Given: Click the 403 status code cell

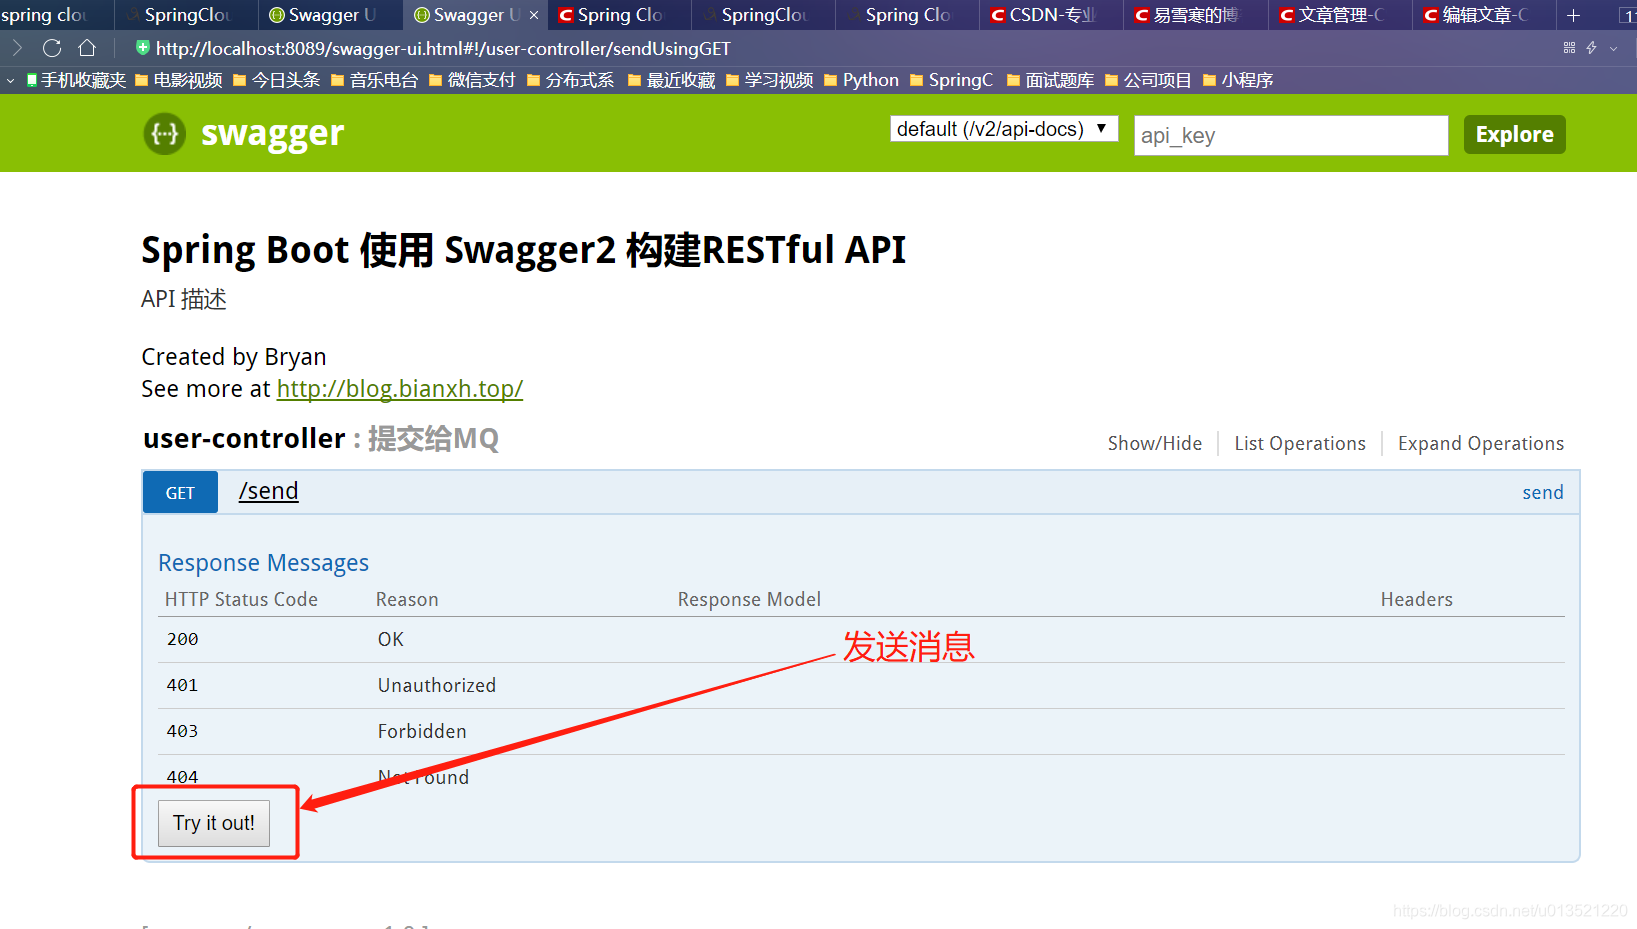Looking at the screenshot, I should 183,731.
